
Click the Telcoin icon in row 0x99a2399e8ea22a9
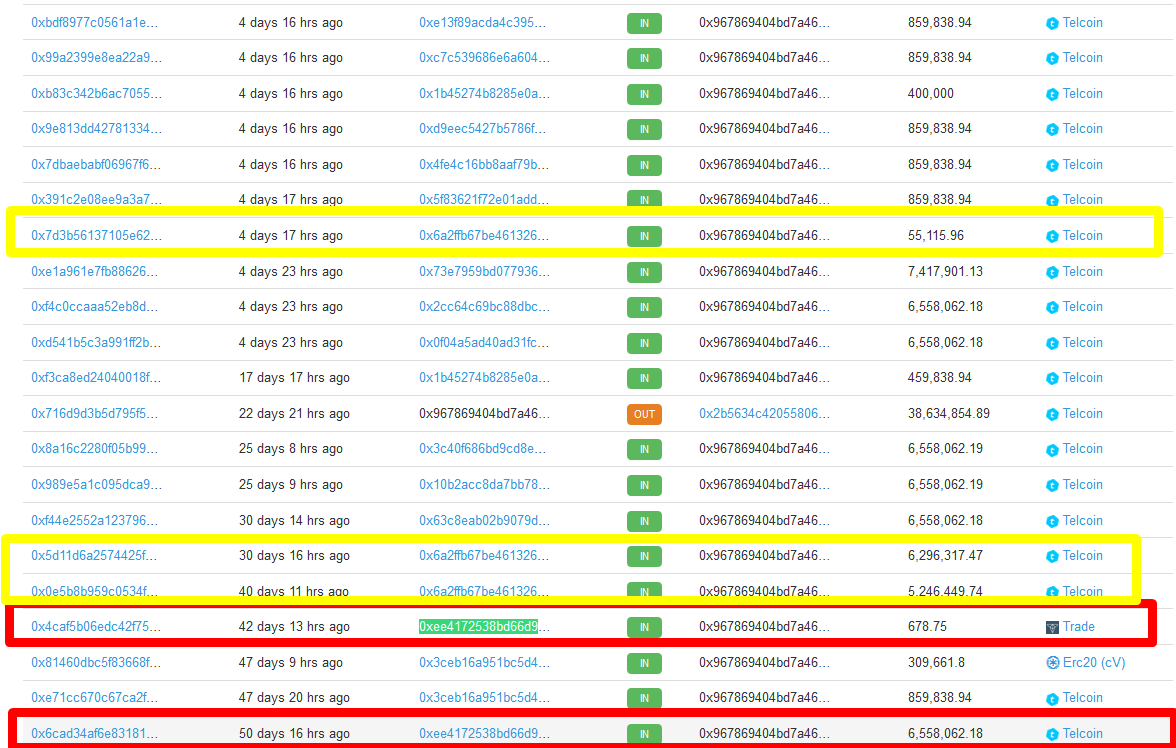[x=1052, y=59]
